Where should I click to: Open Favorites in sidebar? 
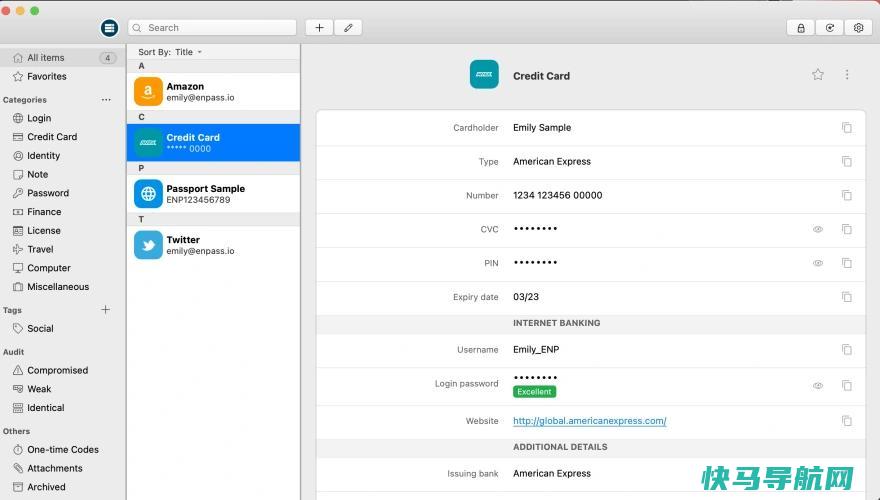click(62, 76)
